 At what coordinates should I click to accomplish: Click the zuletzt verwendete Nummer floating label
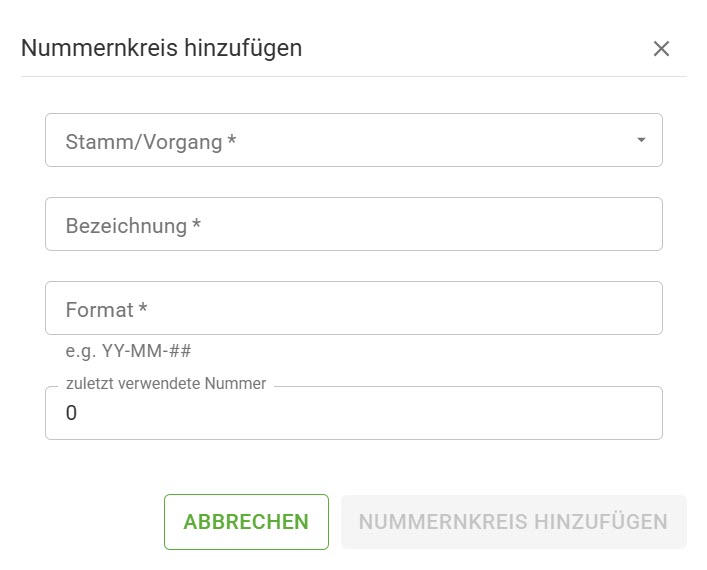tap(166, 384)
